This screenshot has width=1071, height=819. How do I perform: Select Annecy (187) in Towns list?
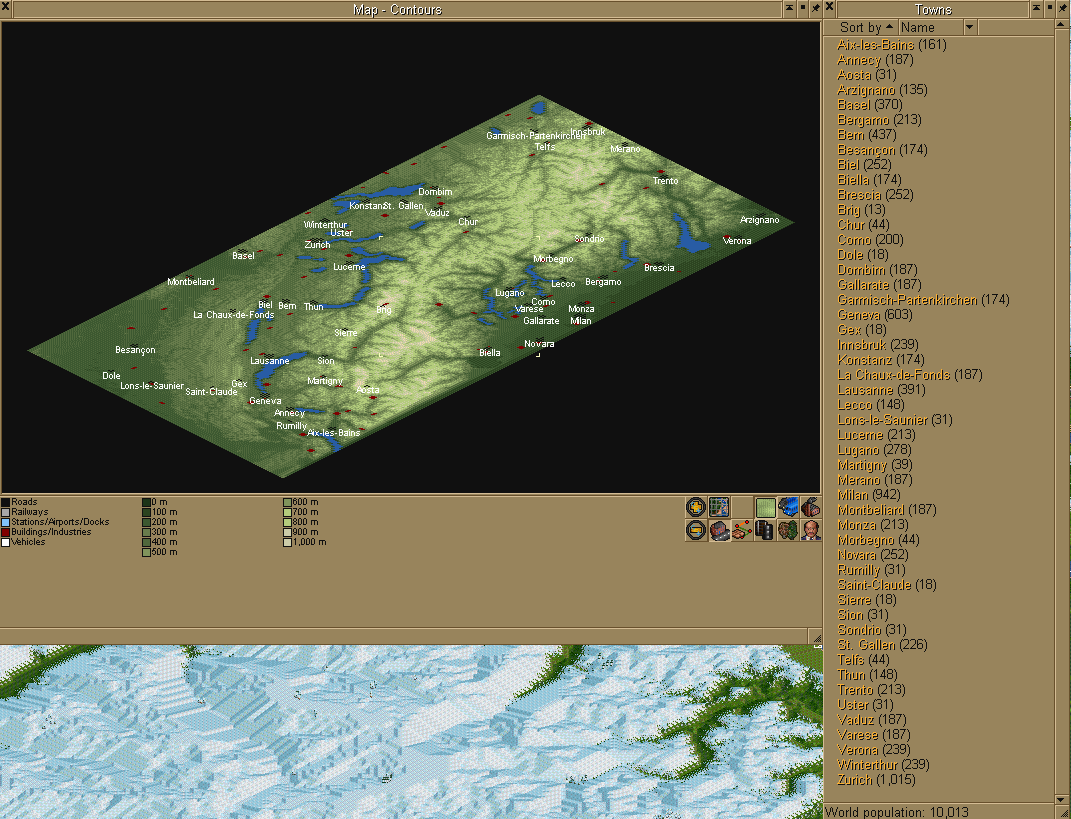(x=876, y=60)
